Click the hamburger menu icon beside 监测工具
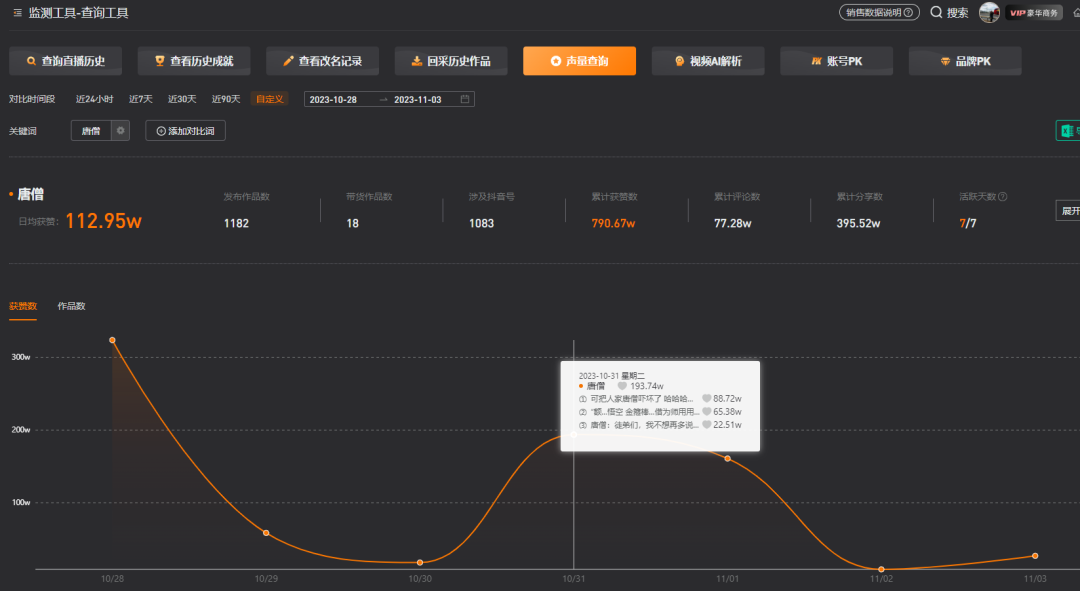 pyautogui.click(x=17, y=13)
